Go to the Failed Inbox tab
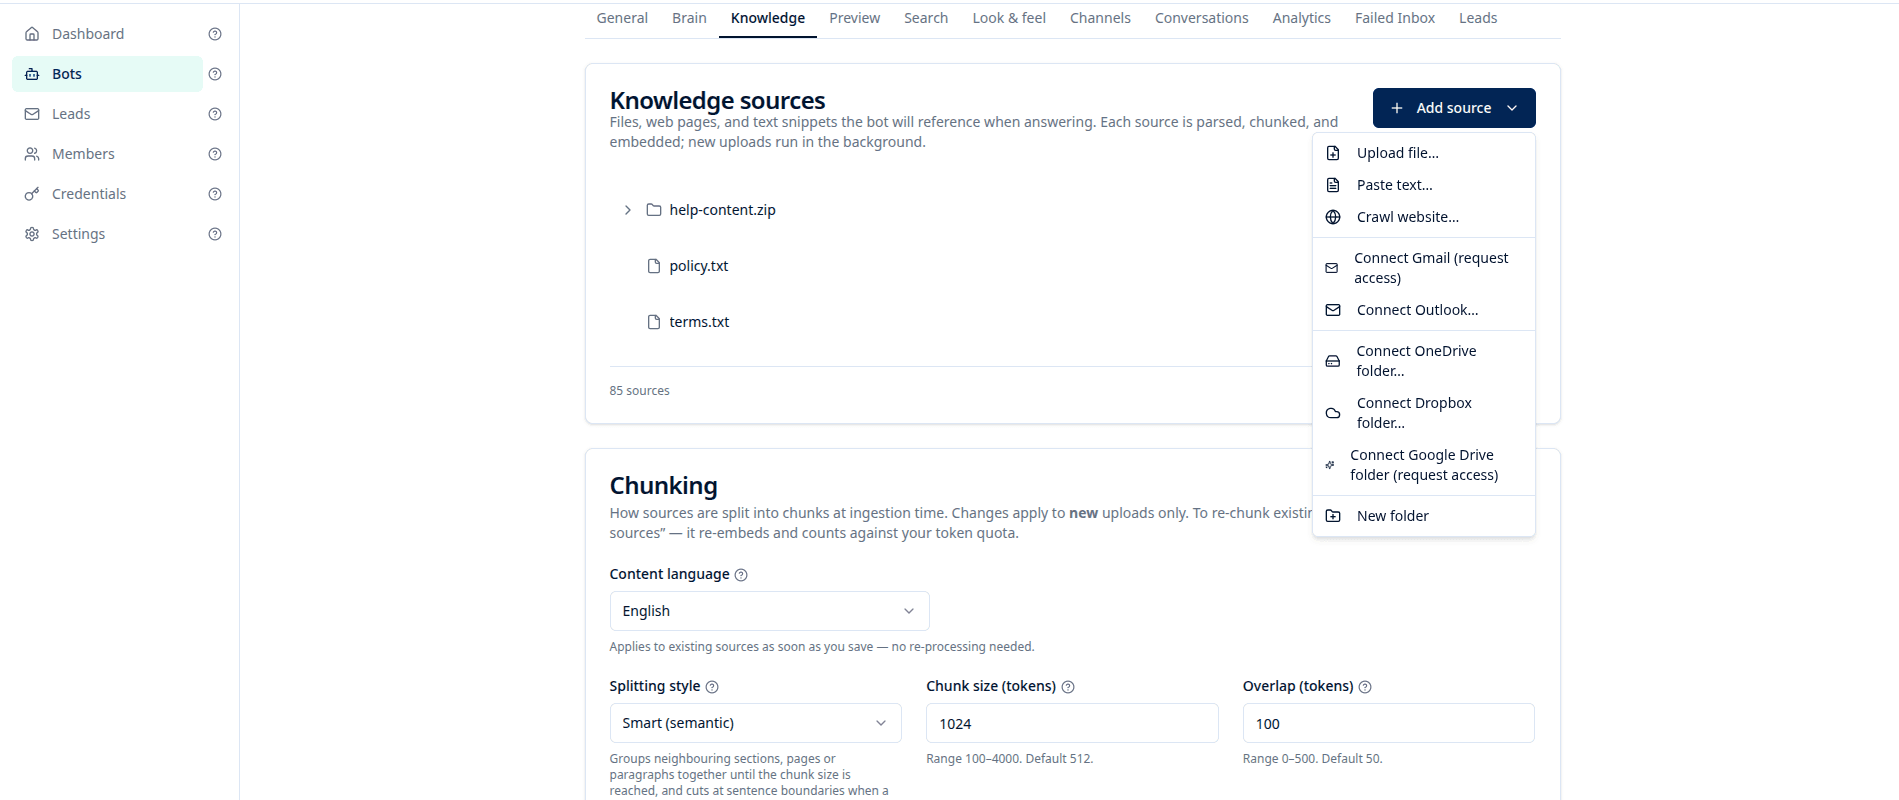The image size is (1899, 800). 1395,18
